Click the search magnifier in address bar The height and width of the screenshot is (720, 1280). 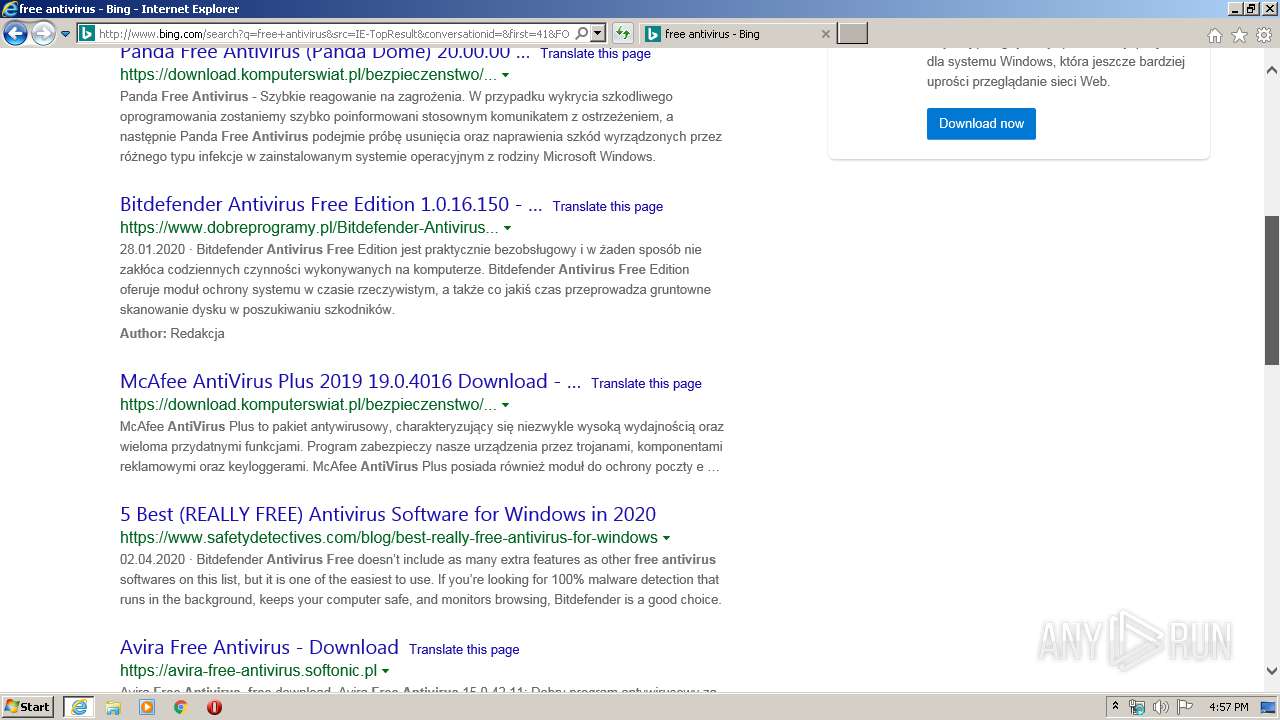(x=581, y=34)
